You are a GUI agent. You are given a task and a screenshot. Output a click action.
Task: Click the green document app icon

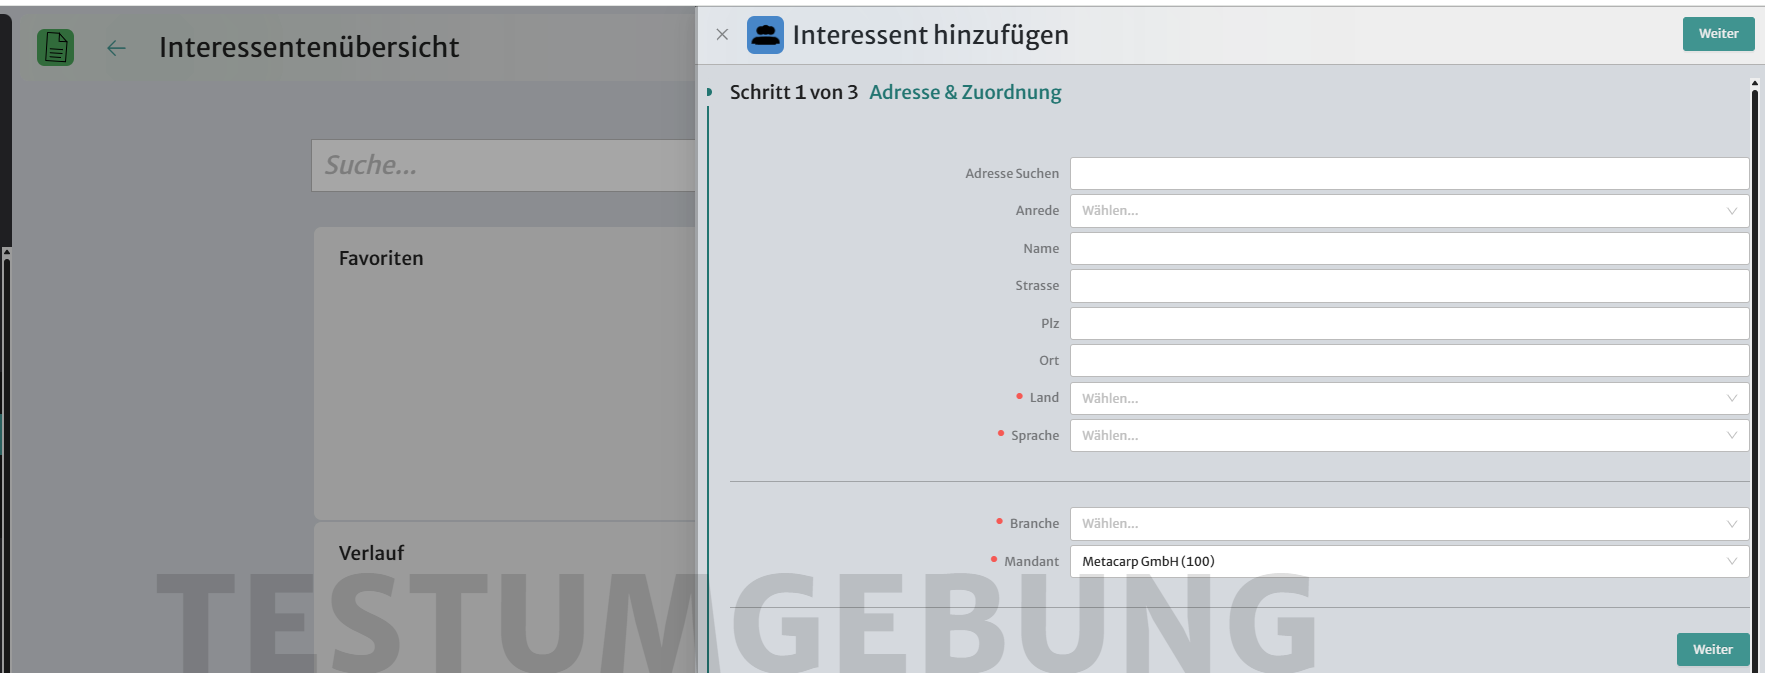pyautogui.click(x=55, y=47)
